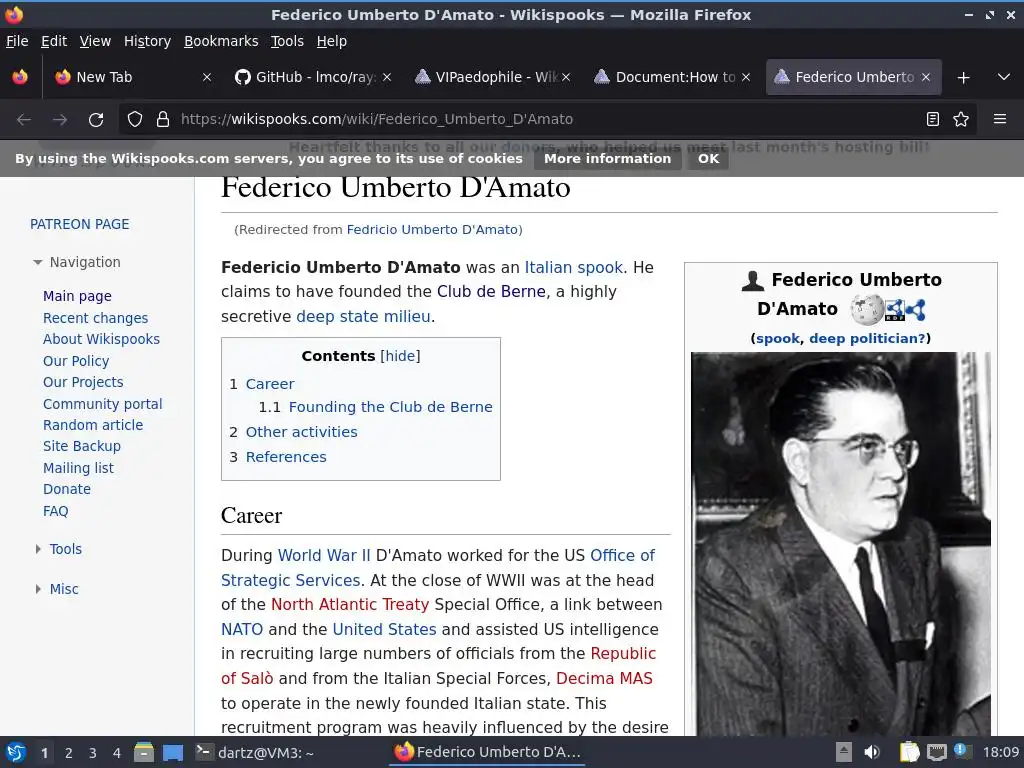Click the Decima MAS red link
Image resolution: width=1024 pixels, height=768 pixels.
point(604,679)
